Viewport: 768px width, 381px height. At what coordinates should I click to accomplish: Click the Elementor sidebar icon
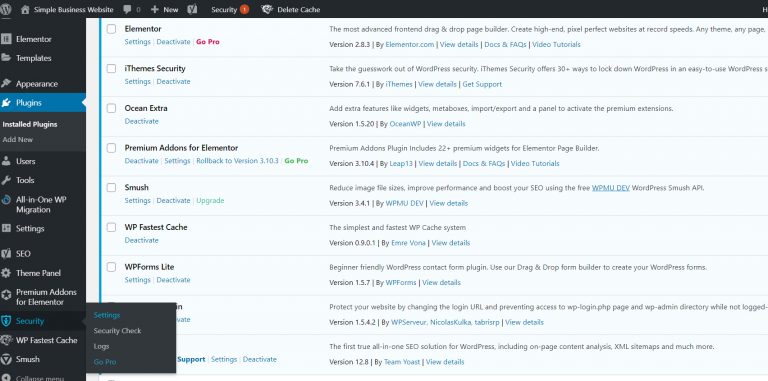[6, 39]
